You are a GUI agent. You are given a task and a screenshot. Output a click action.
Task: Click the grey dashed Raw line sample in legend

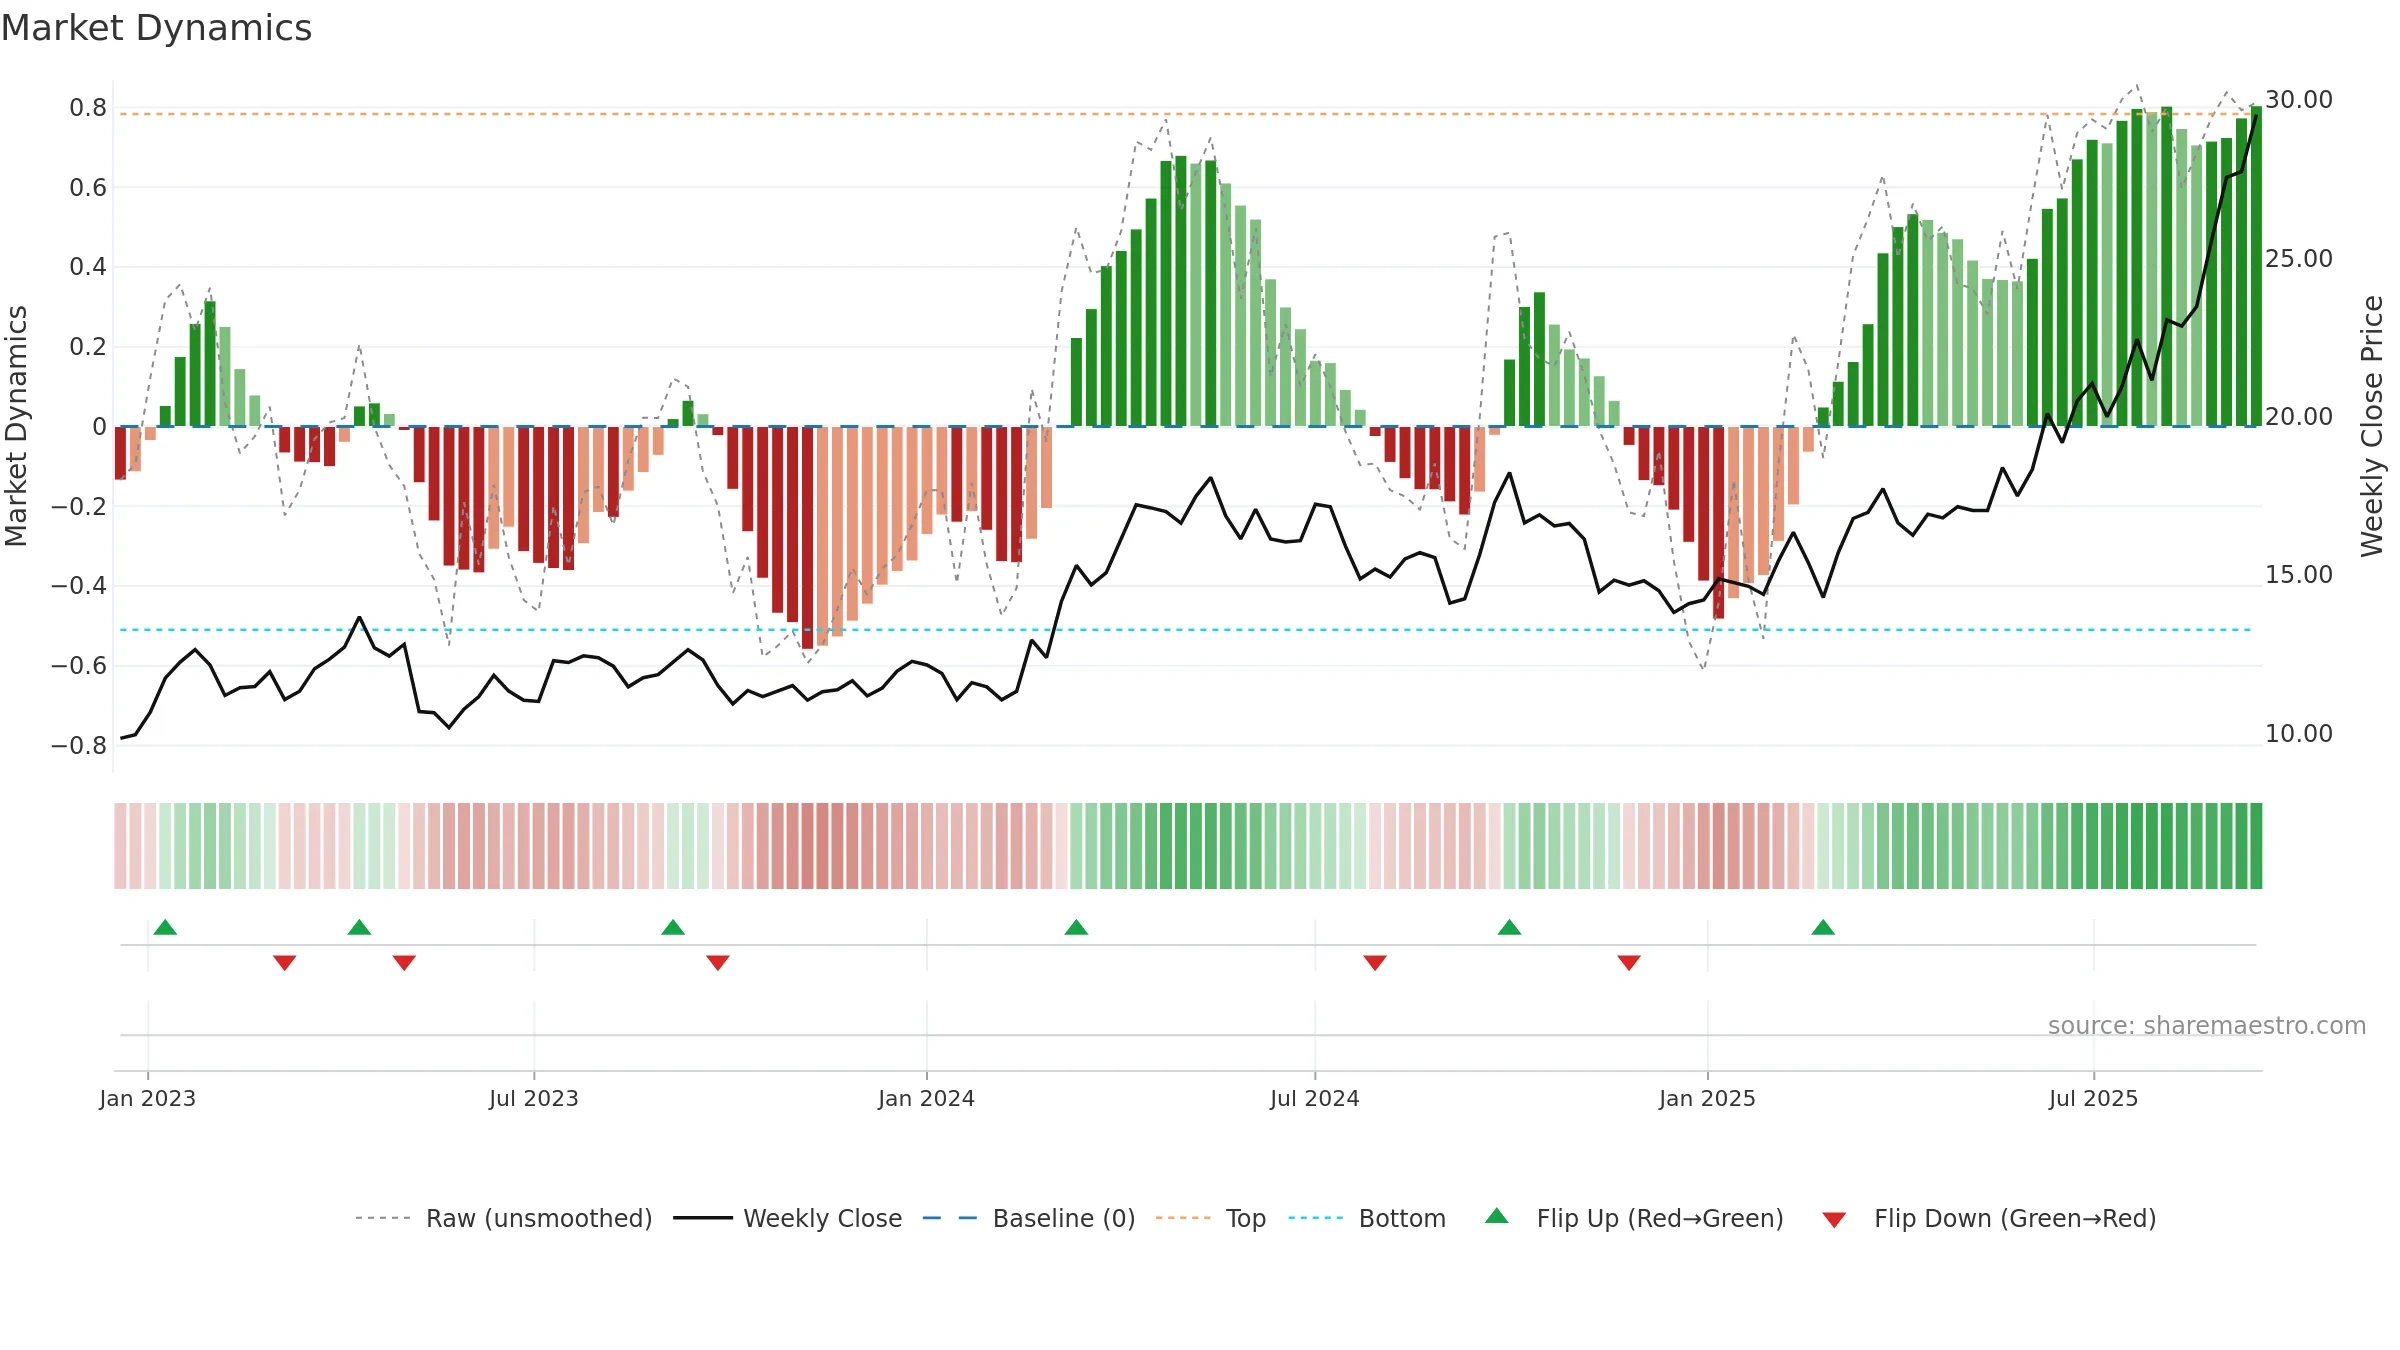click(x=383, y=1218)
